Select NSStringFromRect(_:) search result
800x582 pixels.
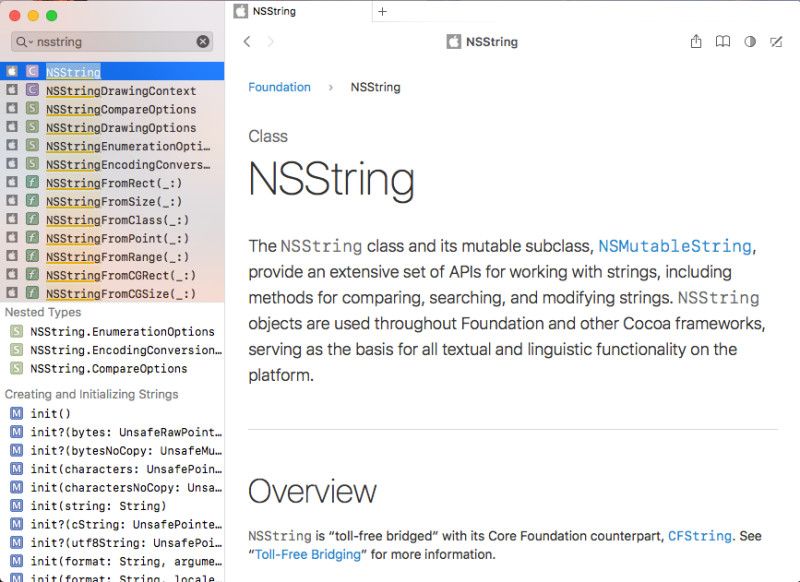[x=113, y=183]
